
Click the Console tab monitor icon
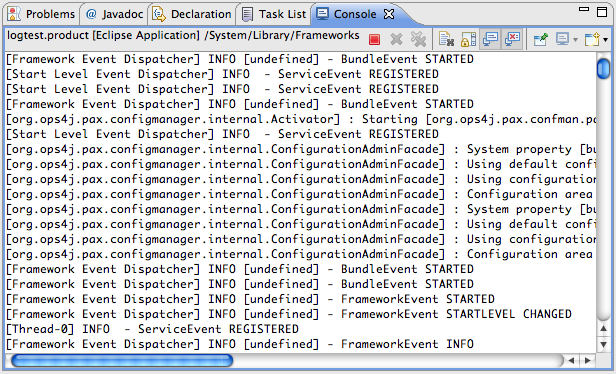tap(323, 14)
